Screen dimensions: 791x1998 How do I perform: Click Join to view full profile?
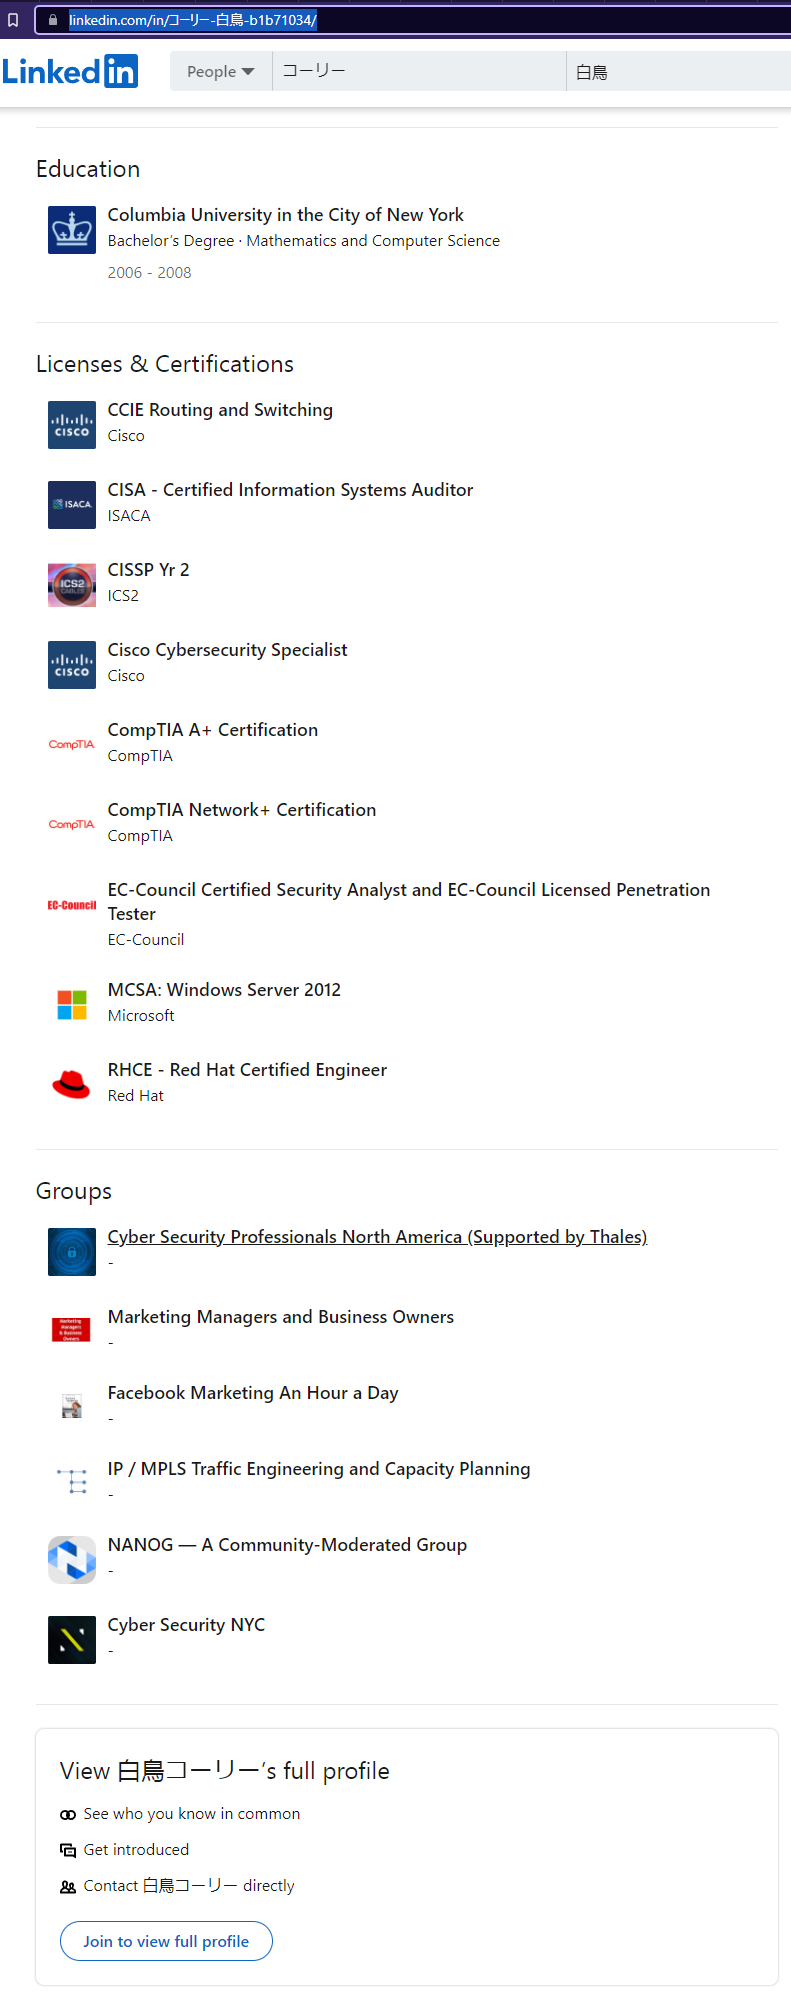pyautogui.click(x=166, y=1941)
